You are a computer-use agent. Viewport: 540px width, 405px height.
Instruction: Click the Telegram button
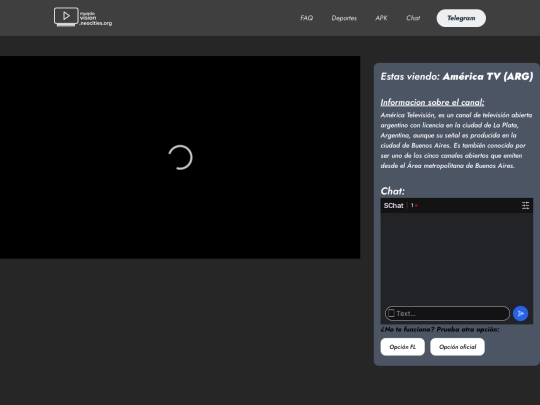(461, 18)
